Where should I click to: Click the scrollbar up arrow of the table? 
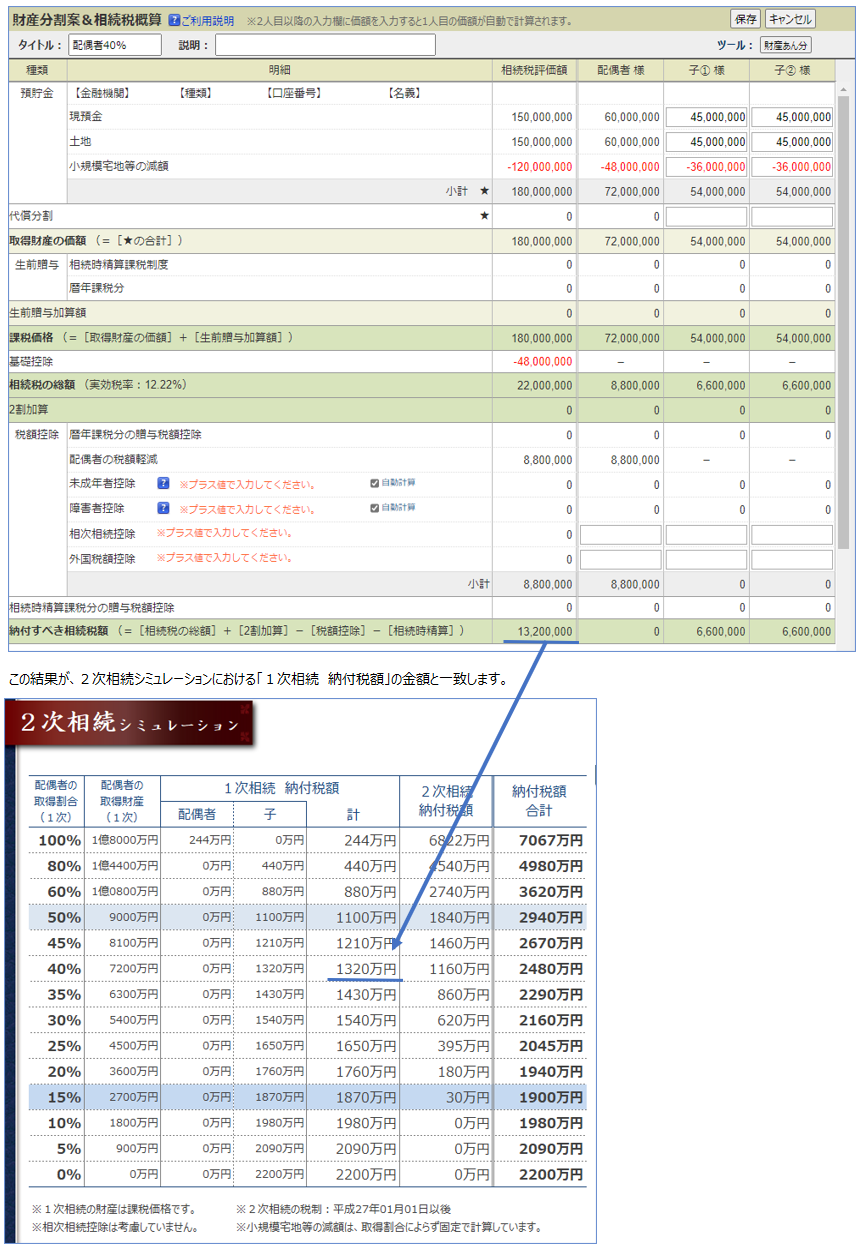point(844,88)
